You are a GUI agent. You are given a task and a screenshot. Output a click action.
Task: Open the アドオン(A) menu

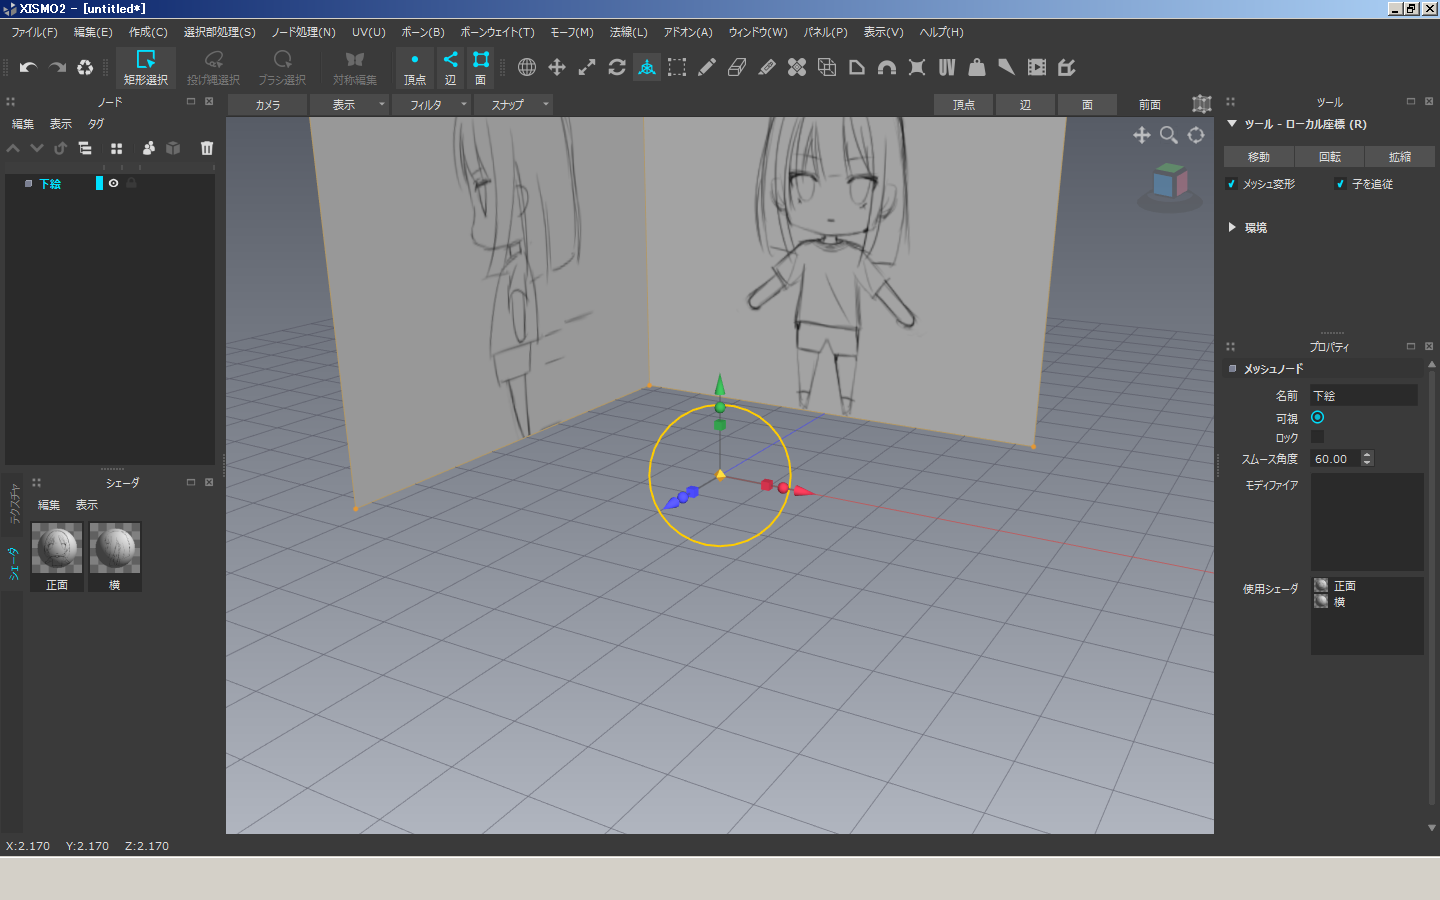688,32
